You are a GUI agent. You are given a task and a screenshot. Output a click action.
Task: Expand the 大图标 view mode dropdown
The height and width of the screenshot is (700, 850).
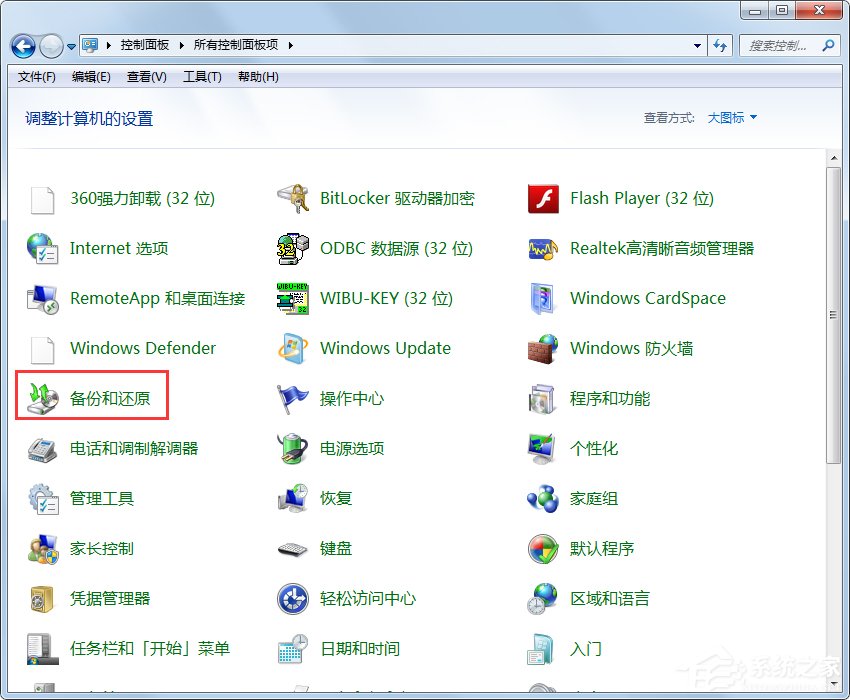click(732, 118)
